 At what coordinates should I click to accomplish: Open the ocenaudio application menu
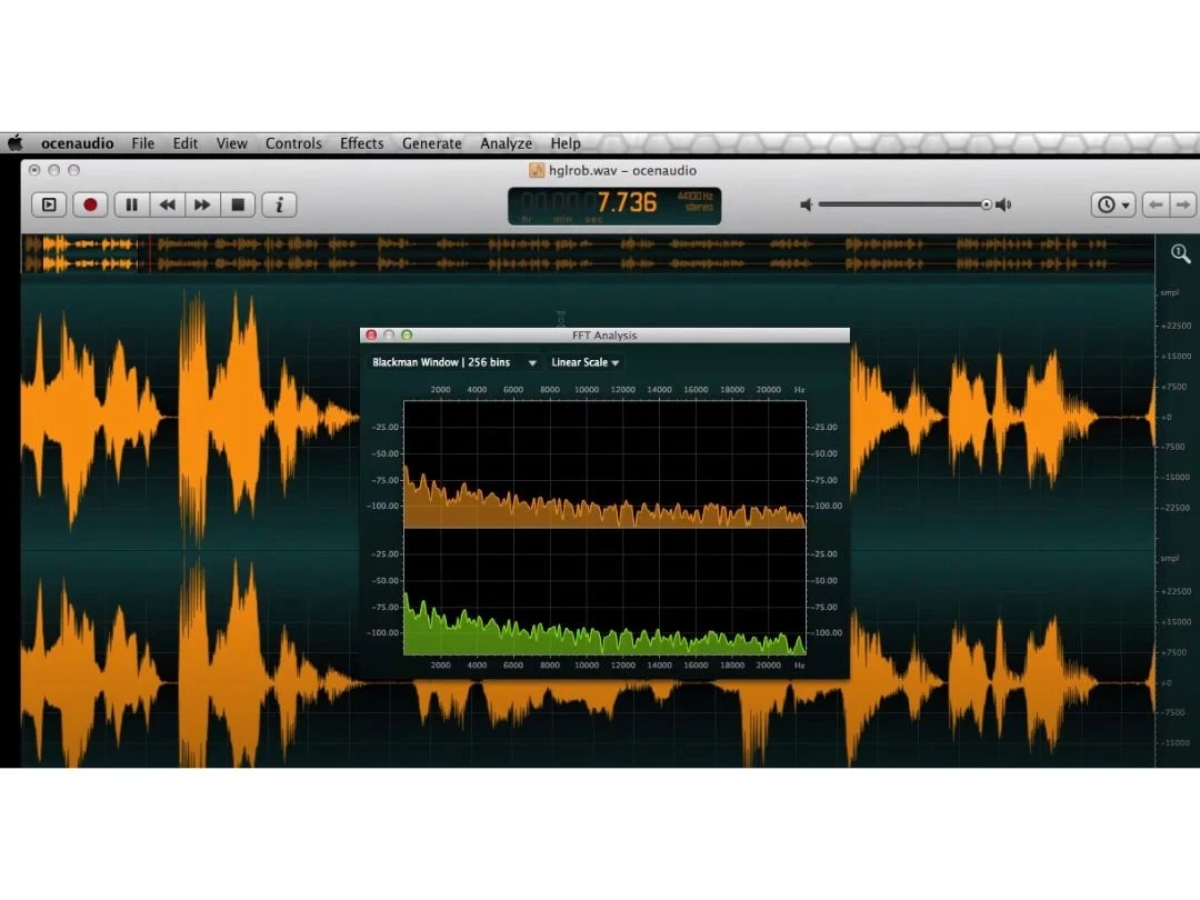(x=77, y=143)
